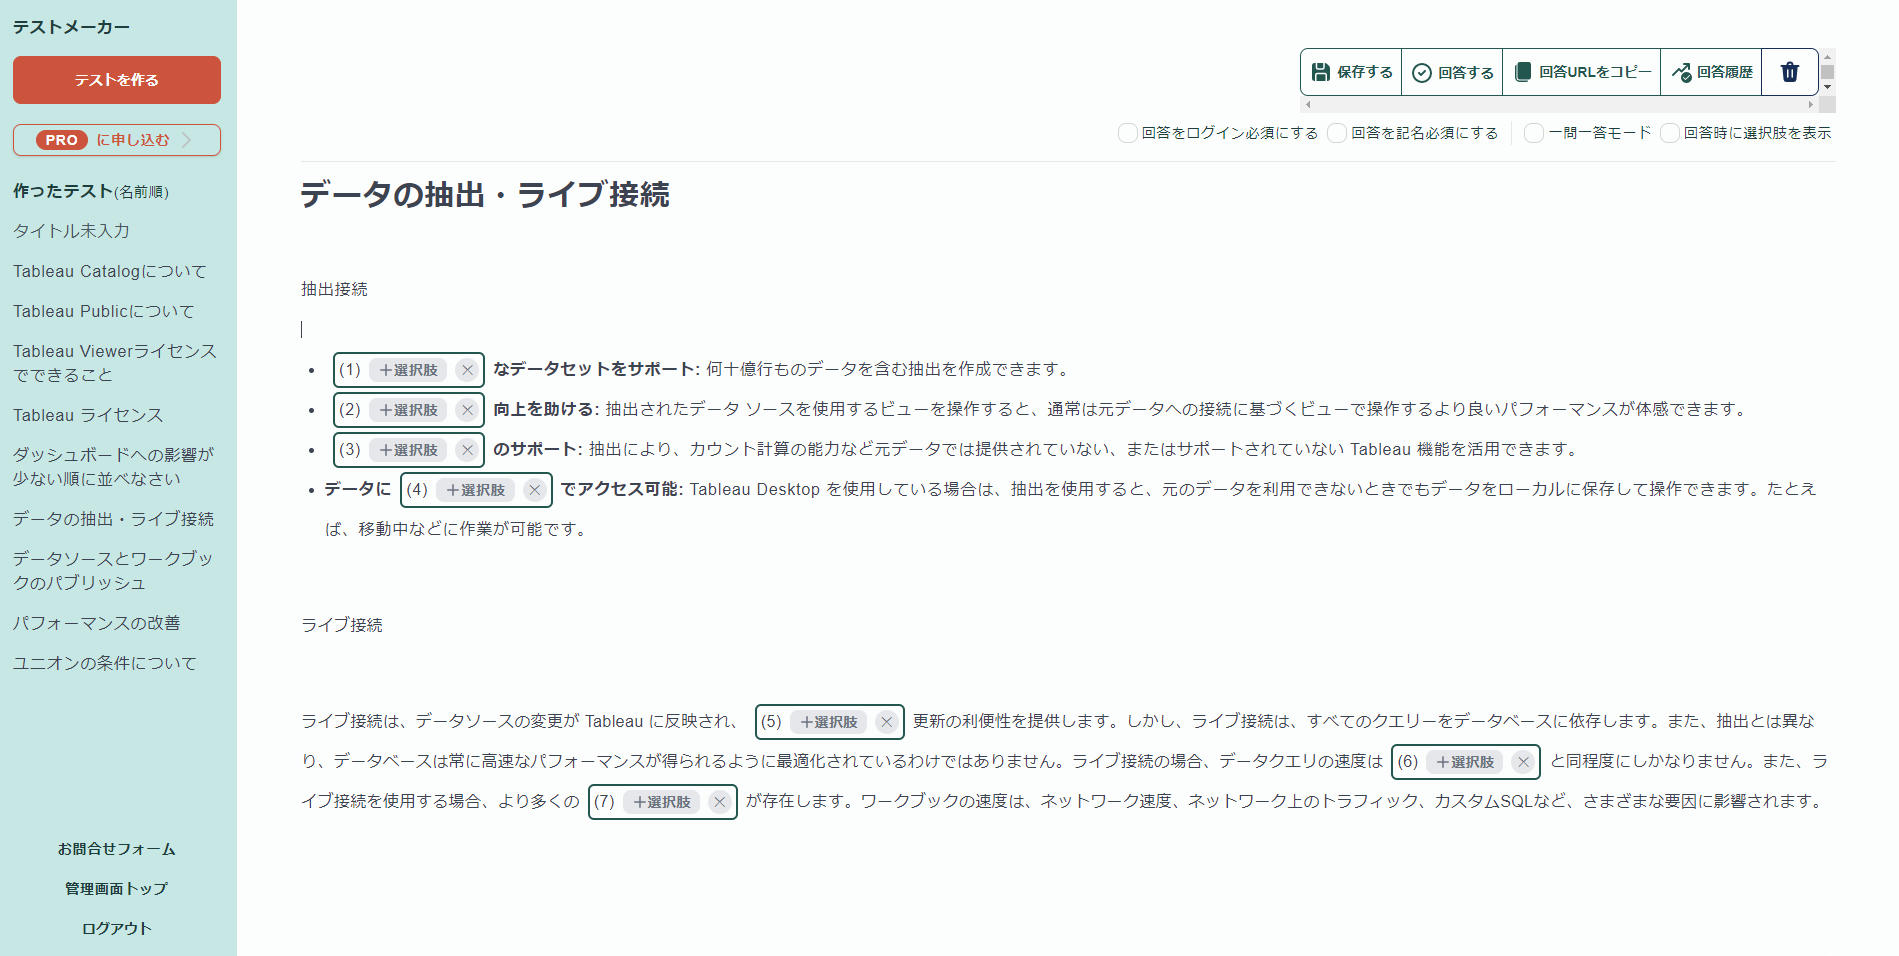Turn on 一問一答モード
The width and height of the screenshot is (1899, 956).
(1534, 133)
